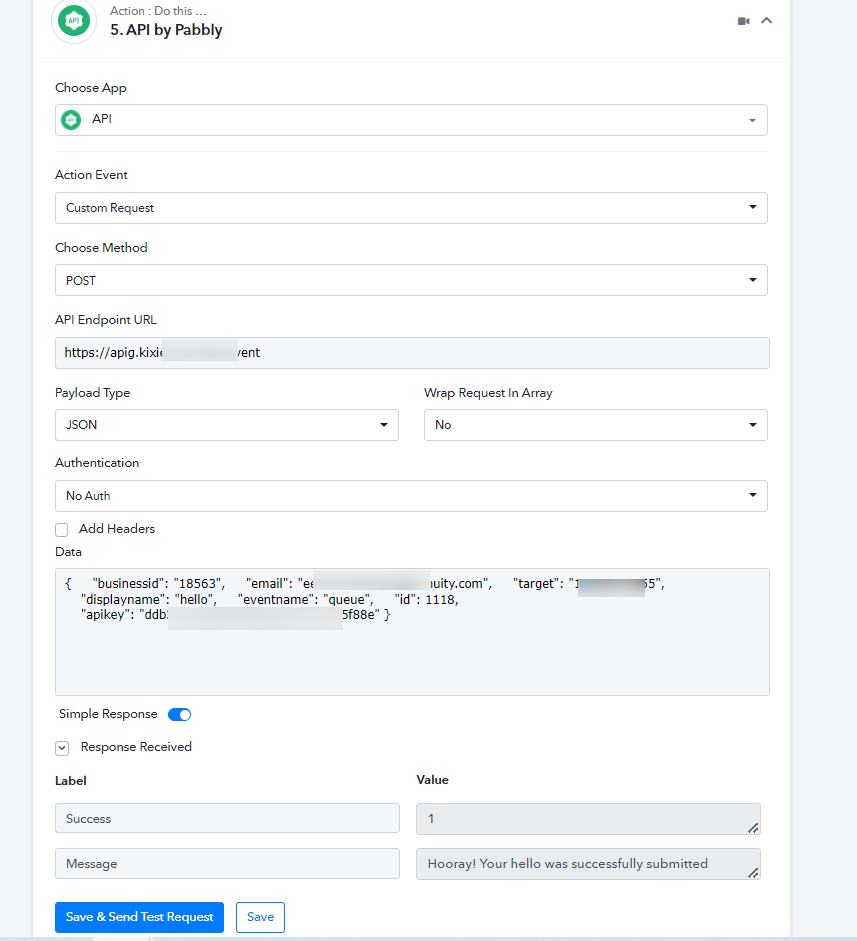The image size is (857, 941).
Task: Open the Choose Method POST dropdown
Action: click(x=411, y=280)
